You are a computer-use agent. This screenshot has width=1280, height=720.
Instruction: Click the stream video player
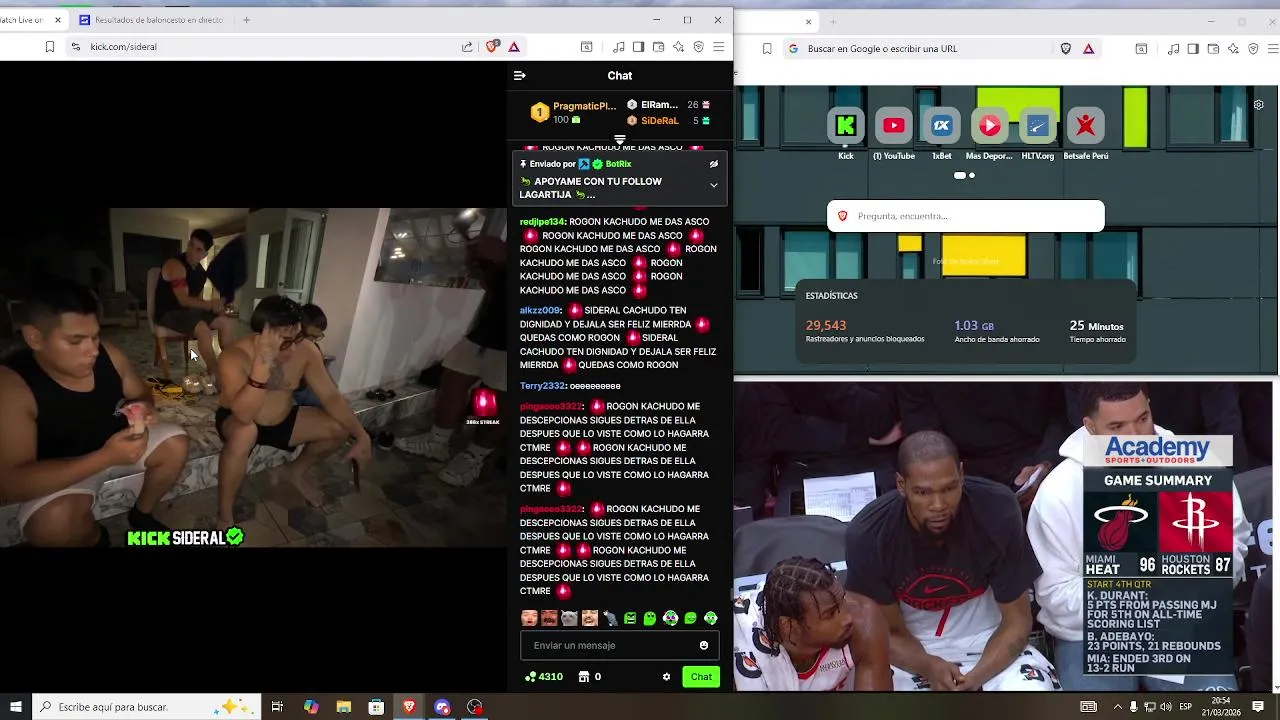click(254, 377)
